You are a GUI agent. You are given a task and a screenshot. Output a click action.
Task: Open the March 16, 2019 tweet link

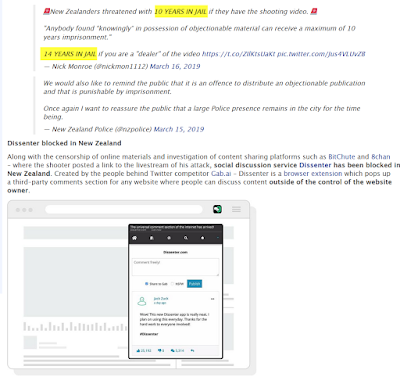pos(175,66)
